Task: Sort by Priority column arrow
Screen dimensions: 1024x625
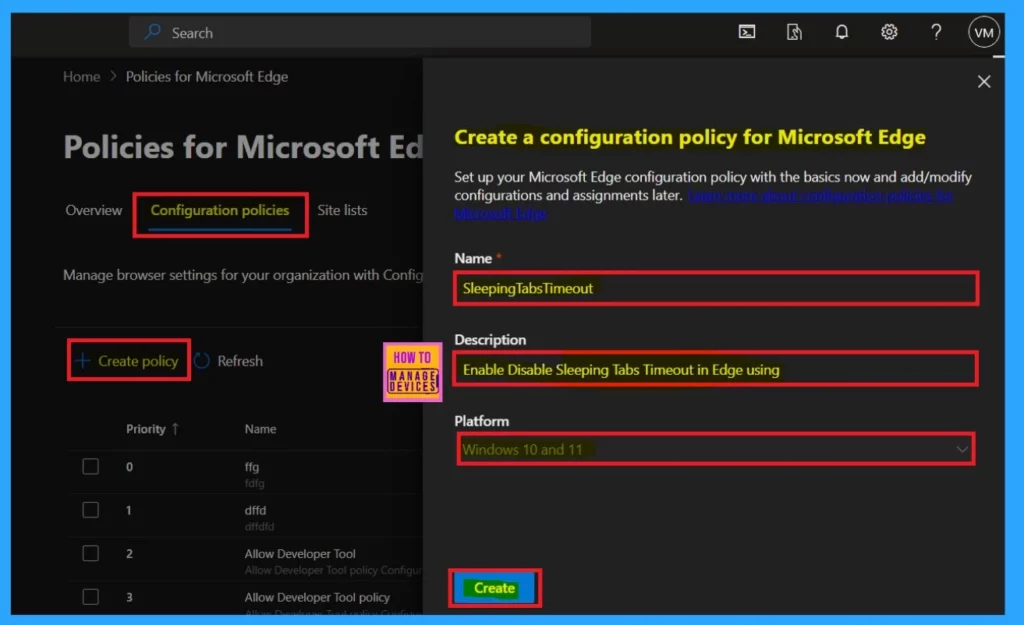Action: 175,429
